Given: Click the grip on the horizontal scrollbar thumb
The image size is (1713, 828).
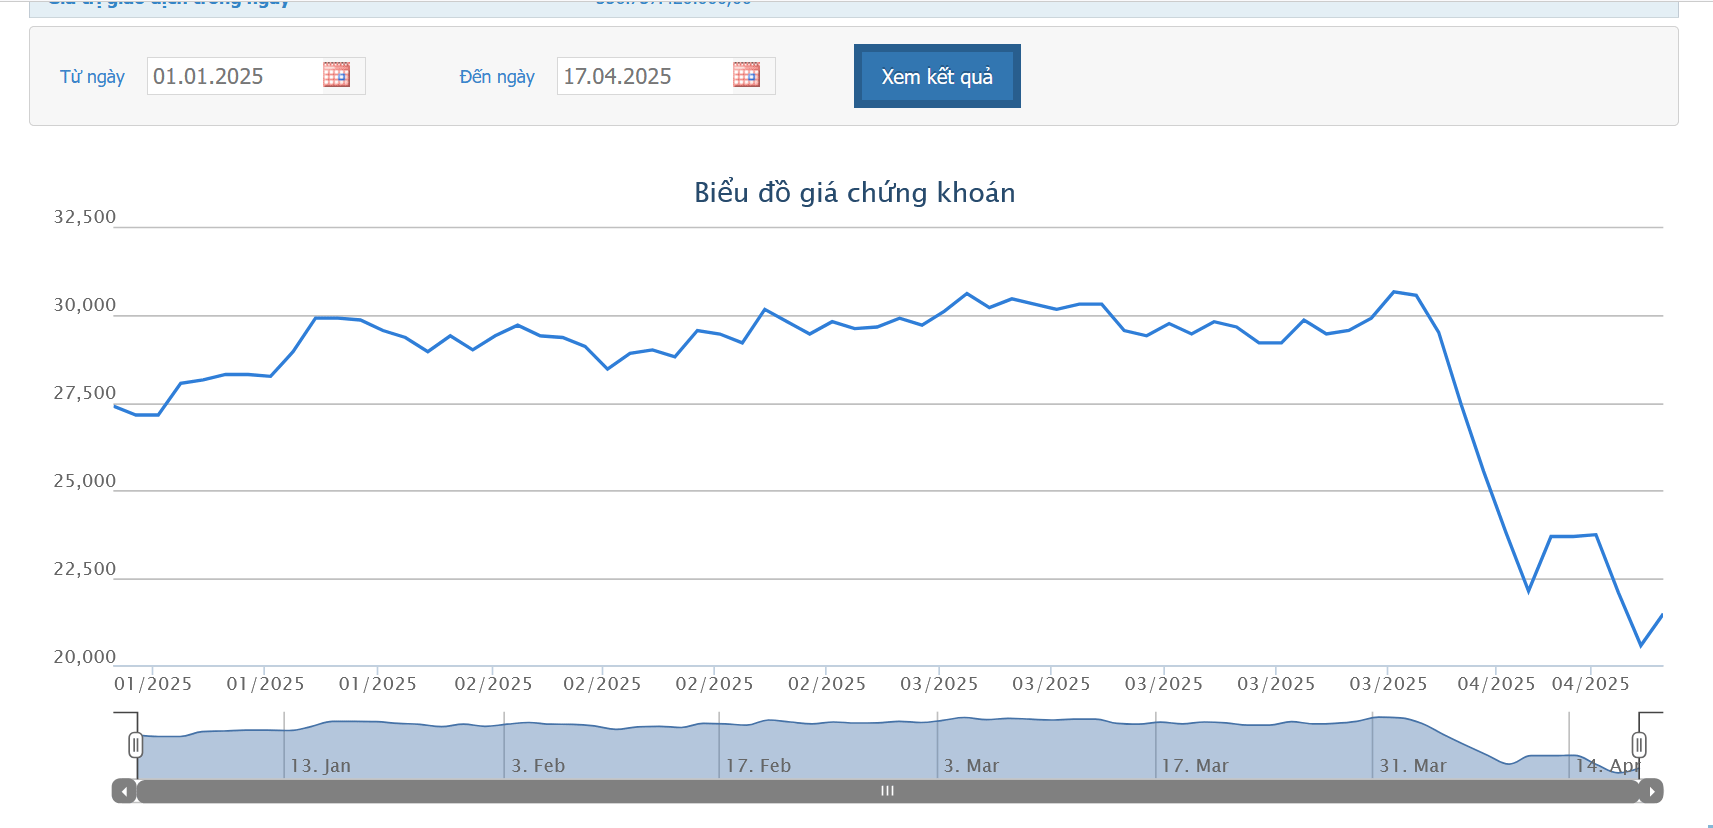Looking at the screenshot, I should (887, 791).
